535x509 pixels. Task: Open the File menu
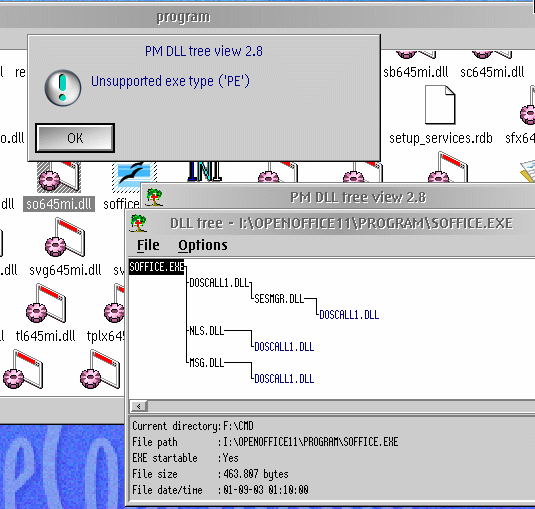[x=148, y=245]
